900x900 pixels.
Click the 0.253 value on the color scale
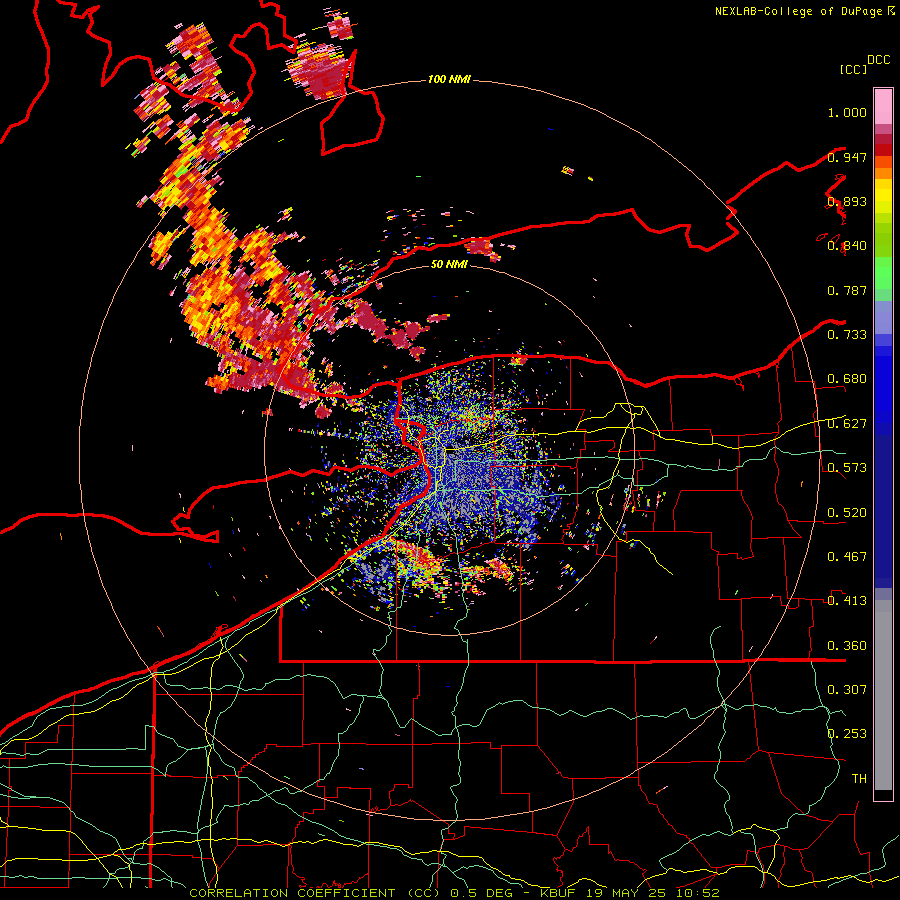click(847, 734)
